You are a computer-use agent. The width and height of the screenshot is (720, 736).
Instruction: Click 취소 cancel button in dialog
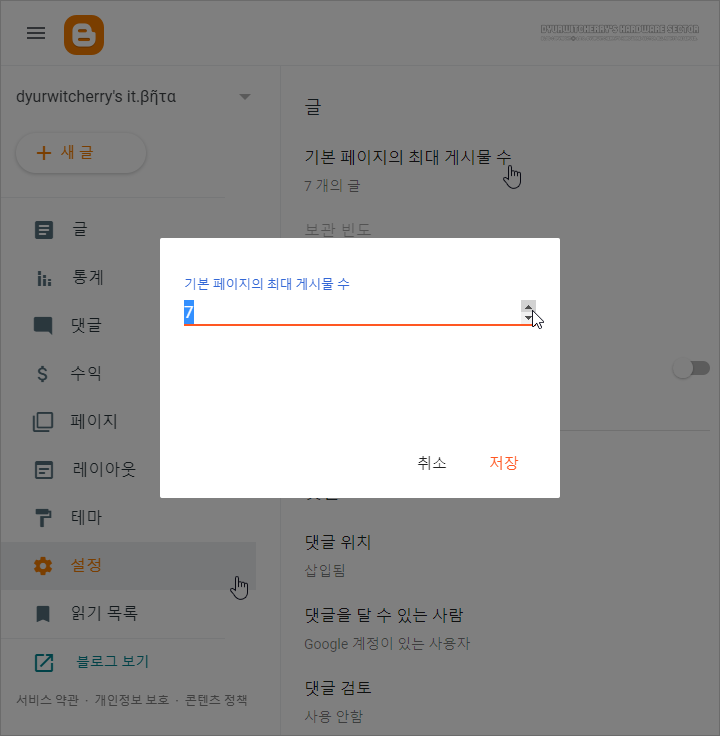click(x=431, y=463)
